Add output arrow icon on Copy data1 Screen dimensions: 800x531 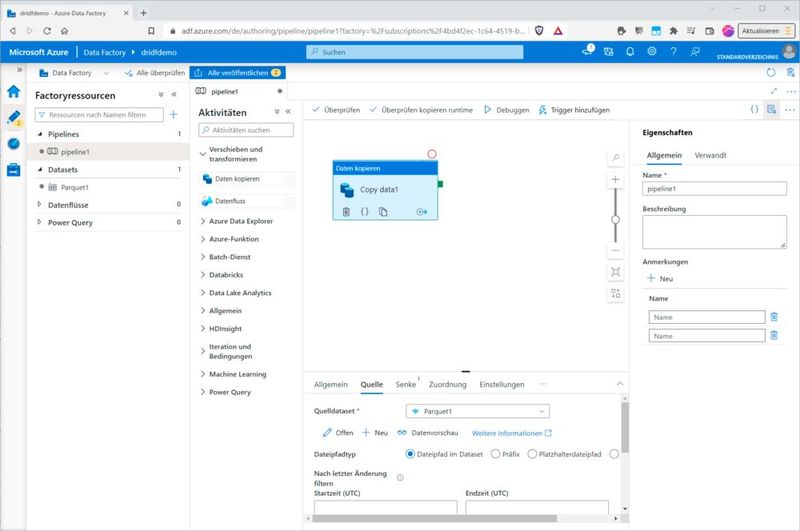pos(421,212)
